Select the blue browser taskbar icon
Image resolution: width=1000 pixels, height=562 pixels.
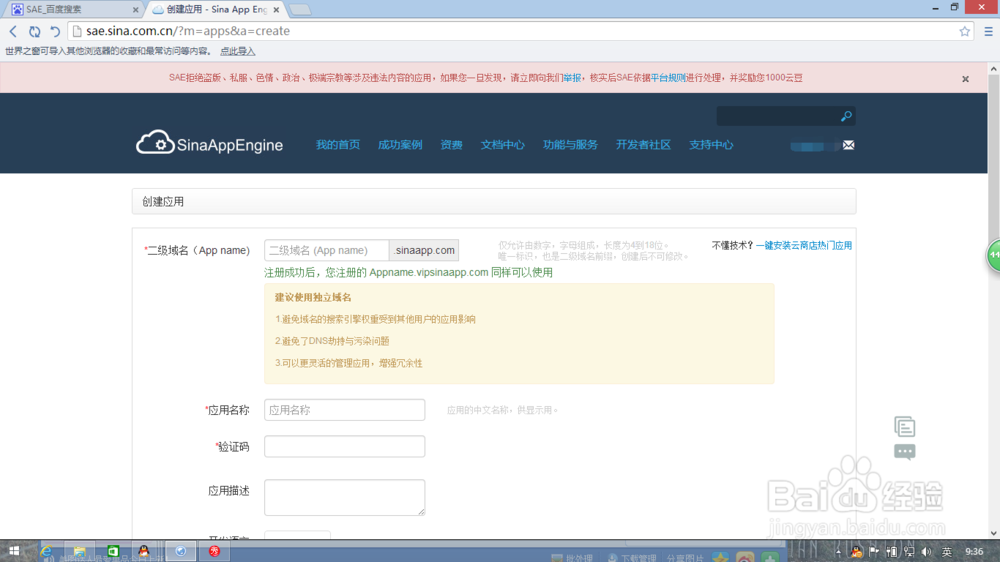(180, 551)
